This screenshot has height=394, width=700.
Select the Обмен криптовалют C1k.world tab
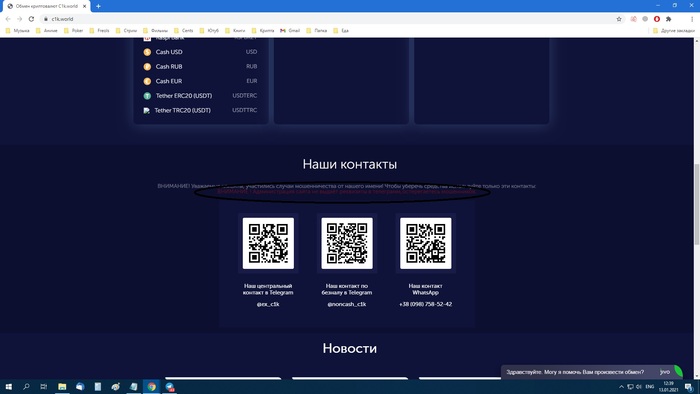pos(46,6)
